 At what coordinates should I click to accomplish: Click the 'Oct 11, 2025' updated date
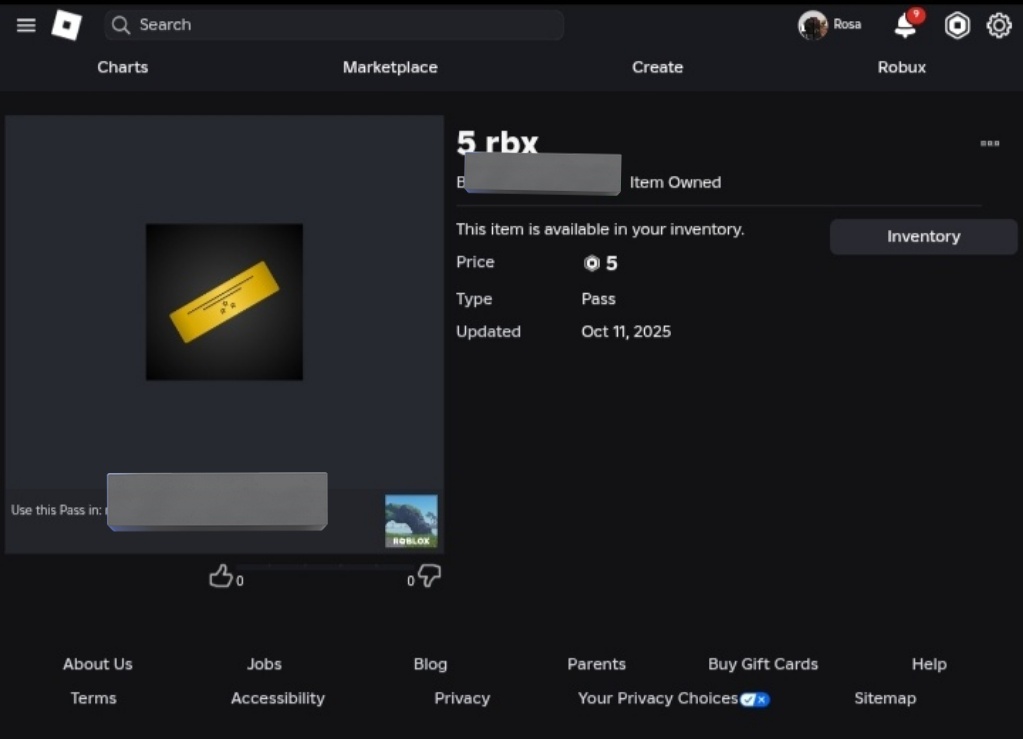coord(626,331)
